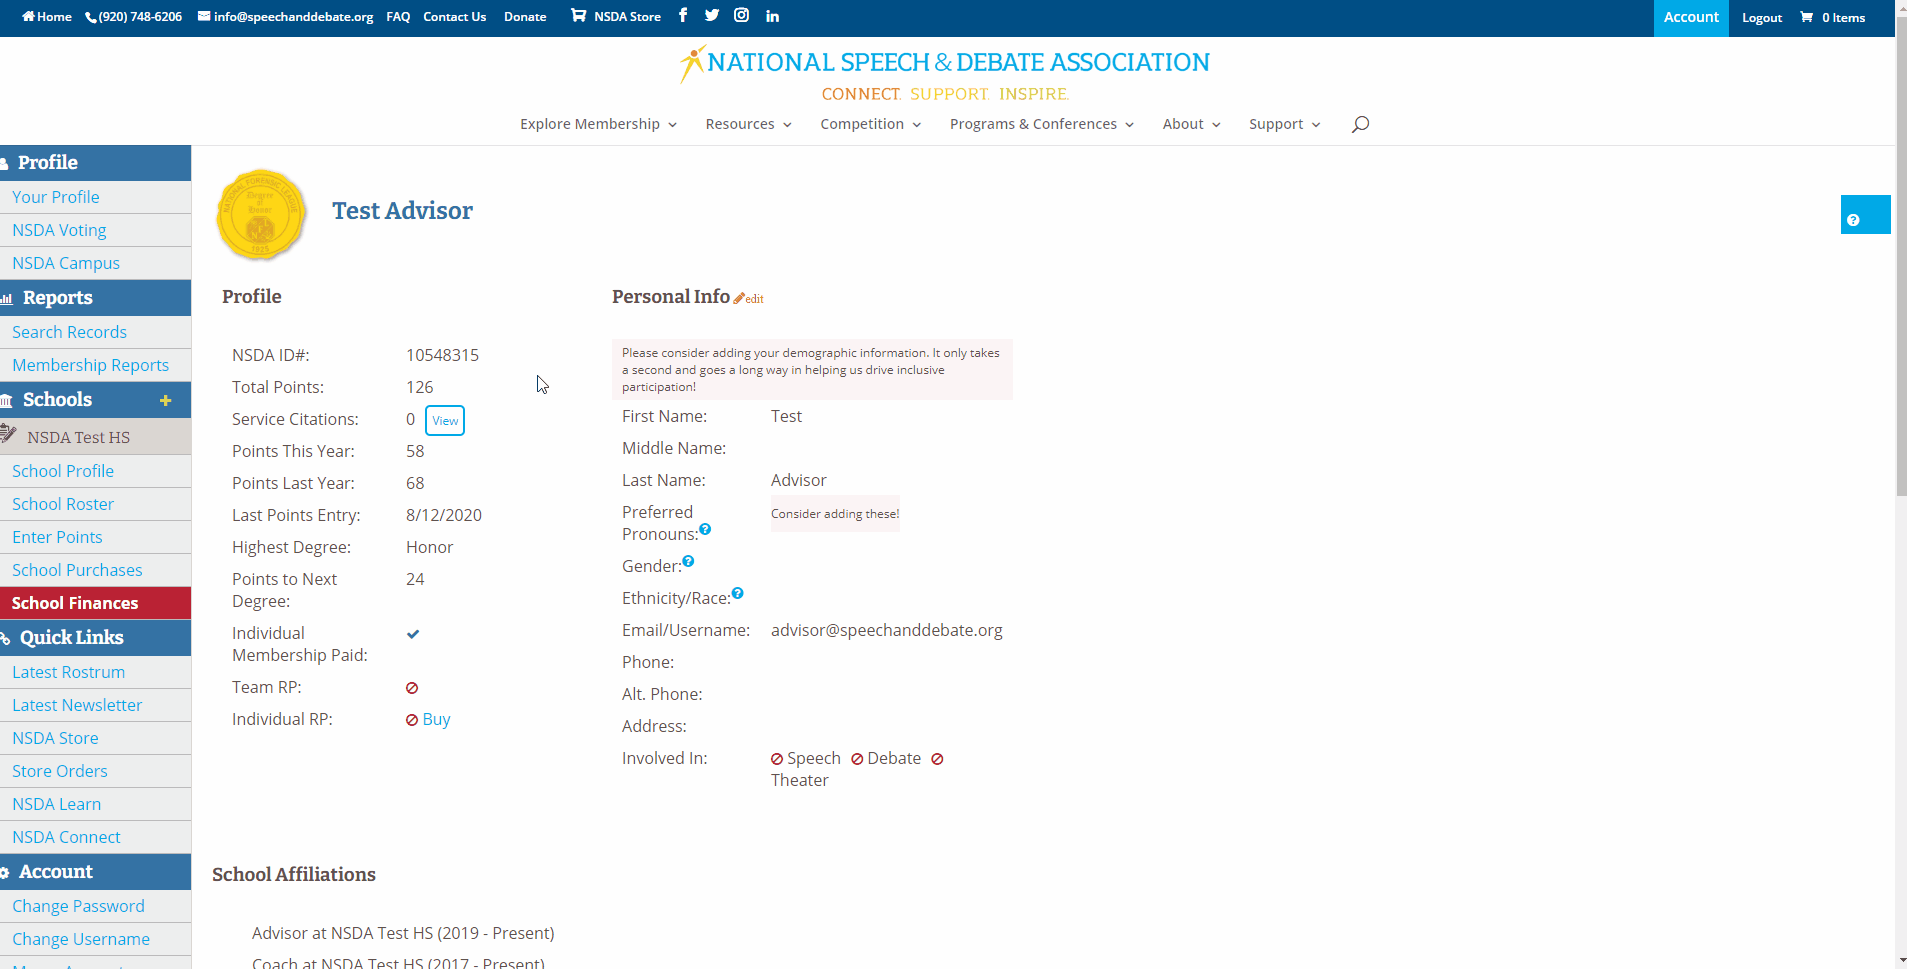Click the search magnifier icon
Screen dimensions: 1907x969
(x=1360, y=124)
